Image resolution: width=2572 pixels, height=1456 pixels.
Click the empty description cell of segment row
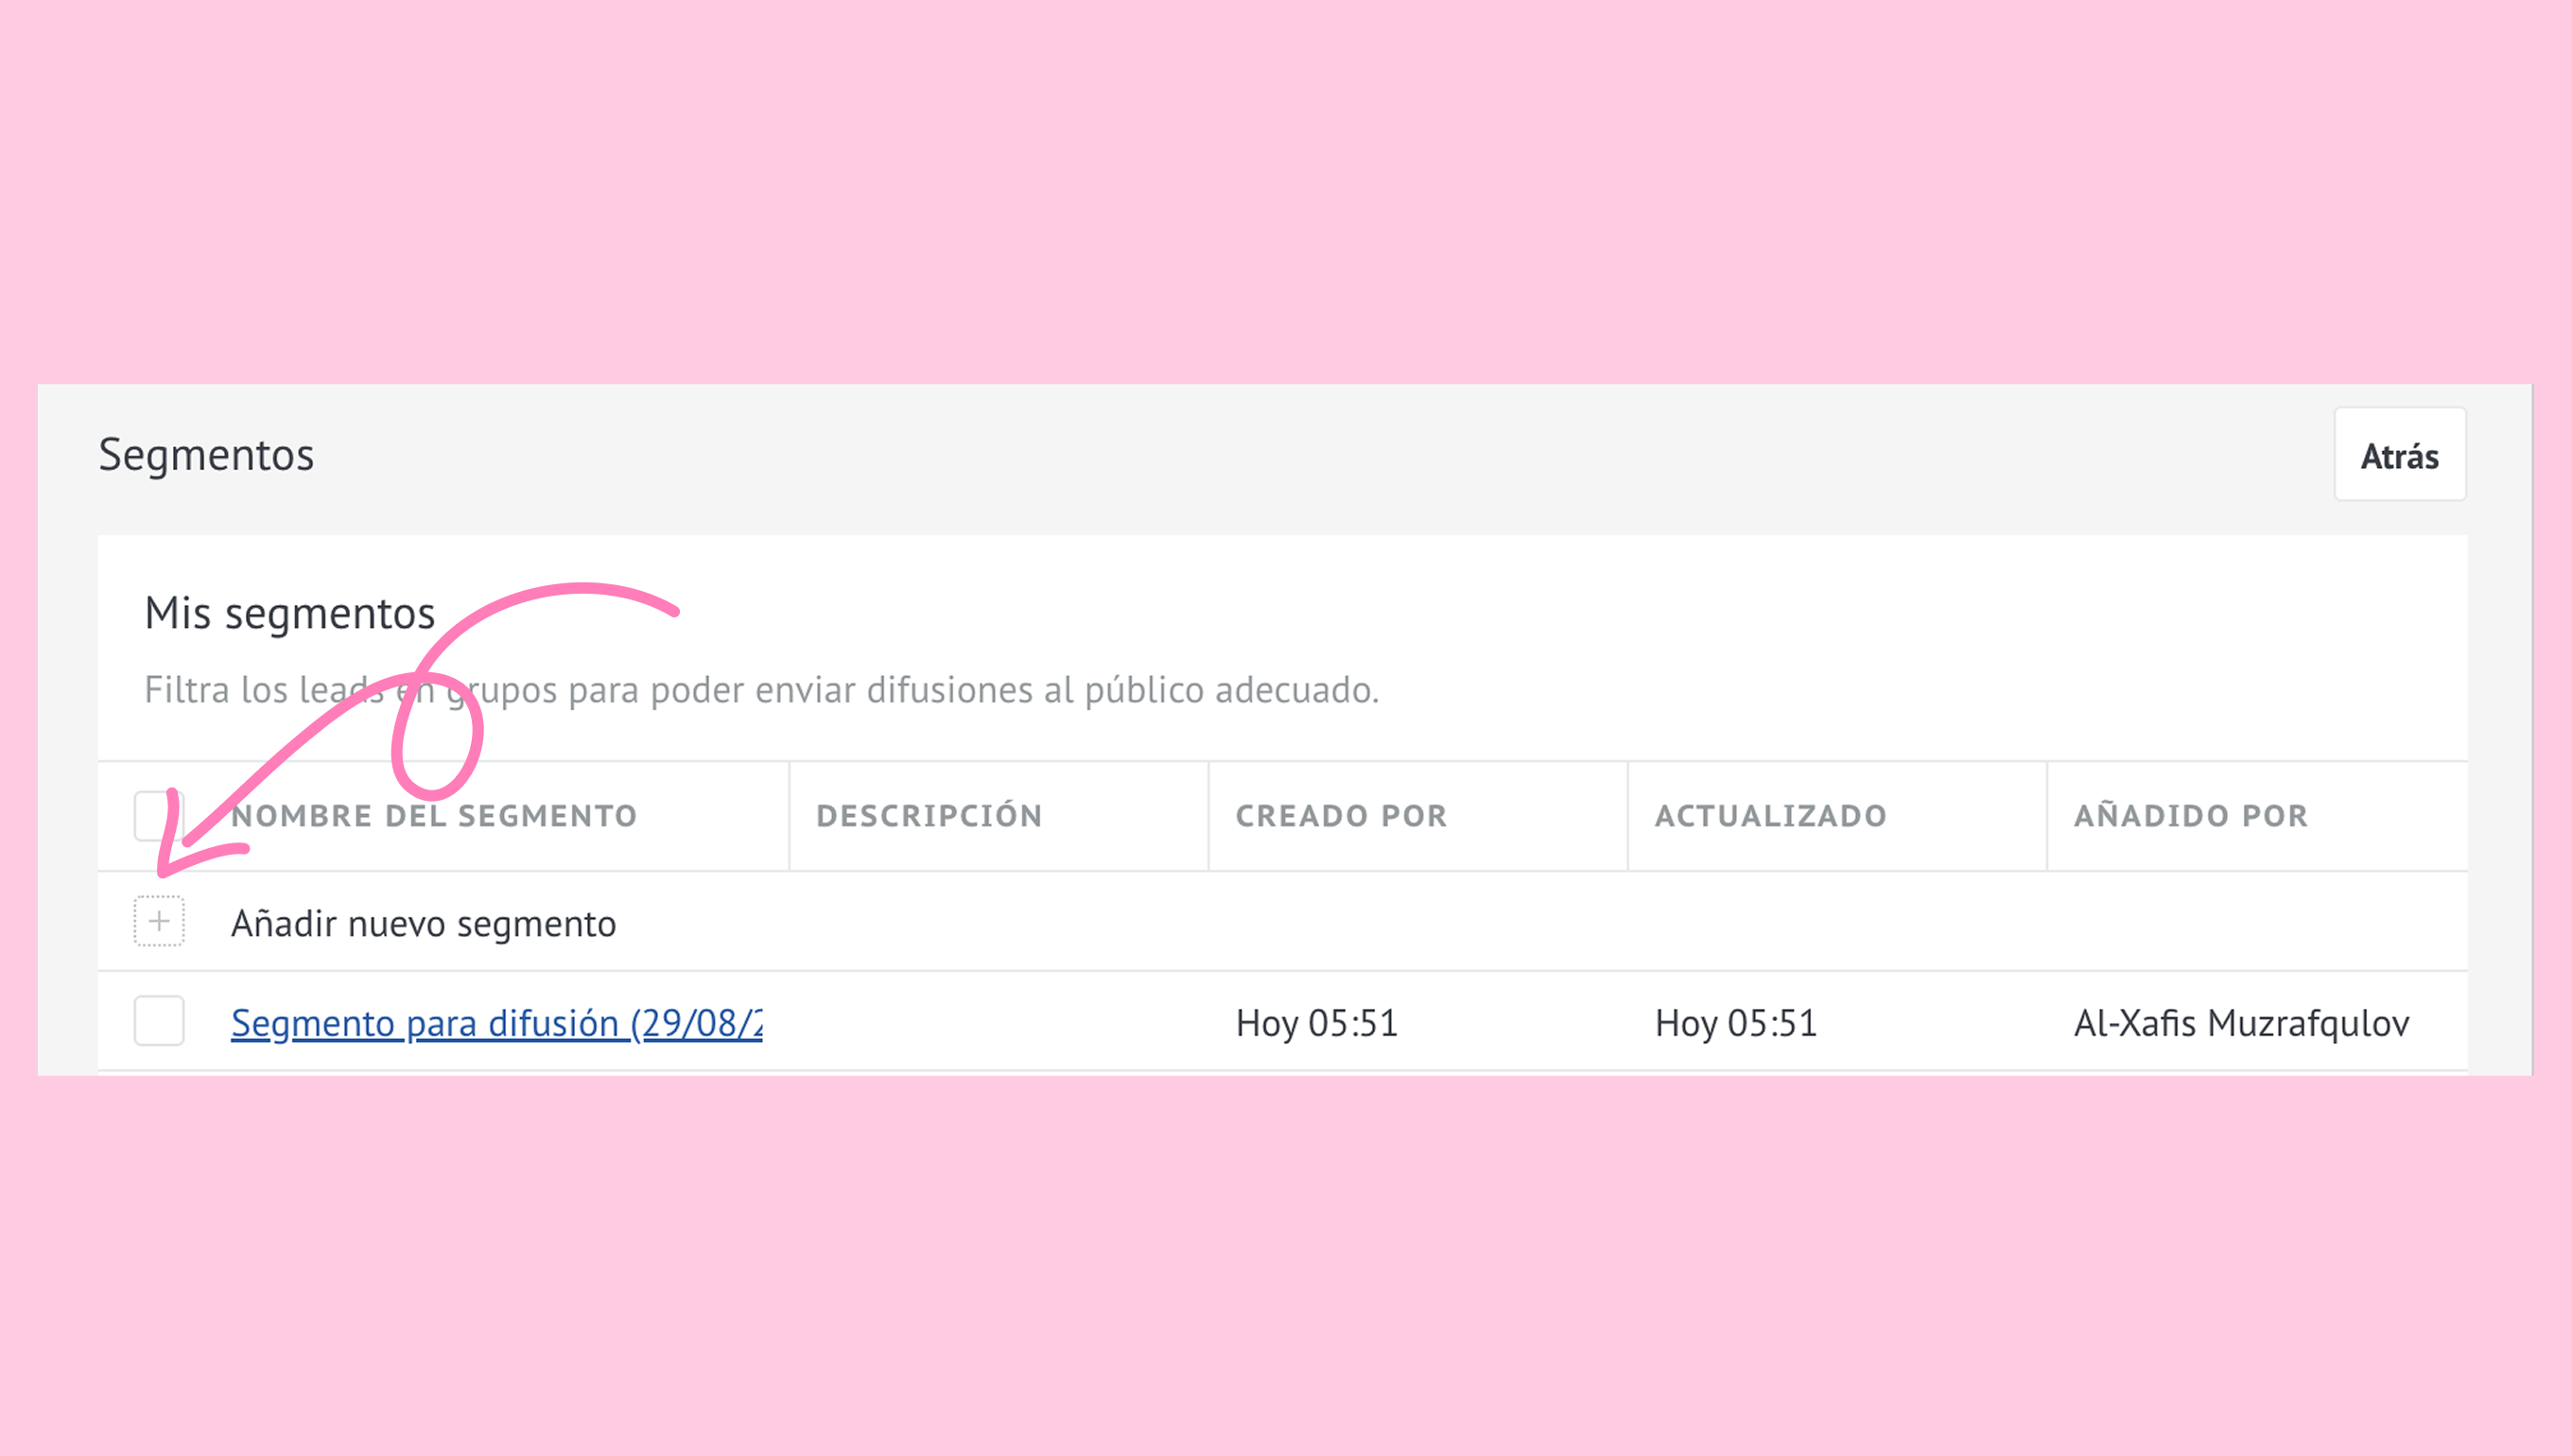998,1023
